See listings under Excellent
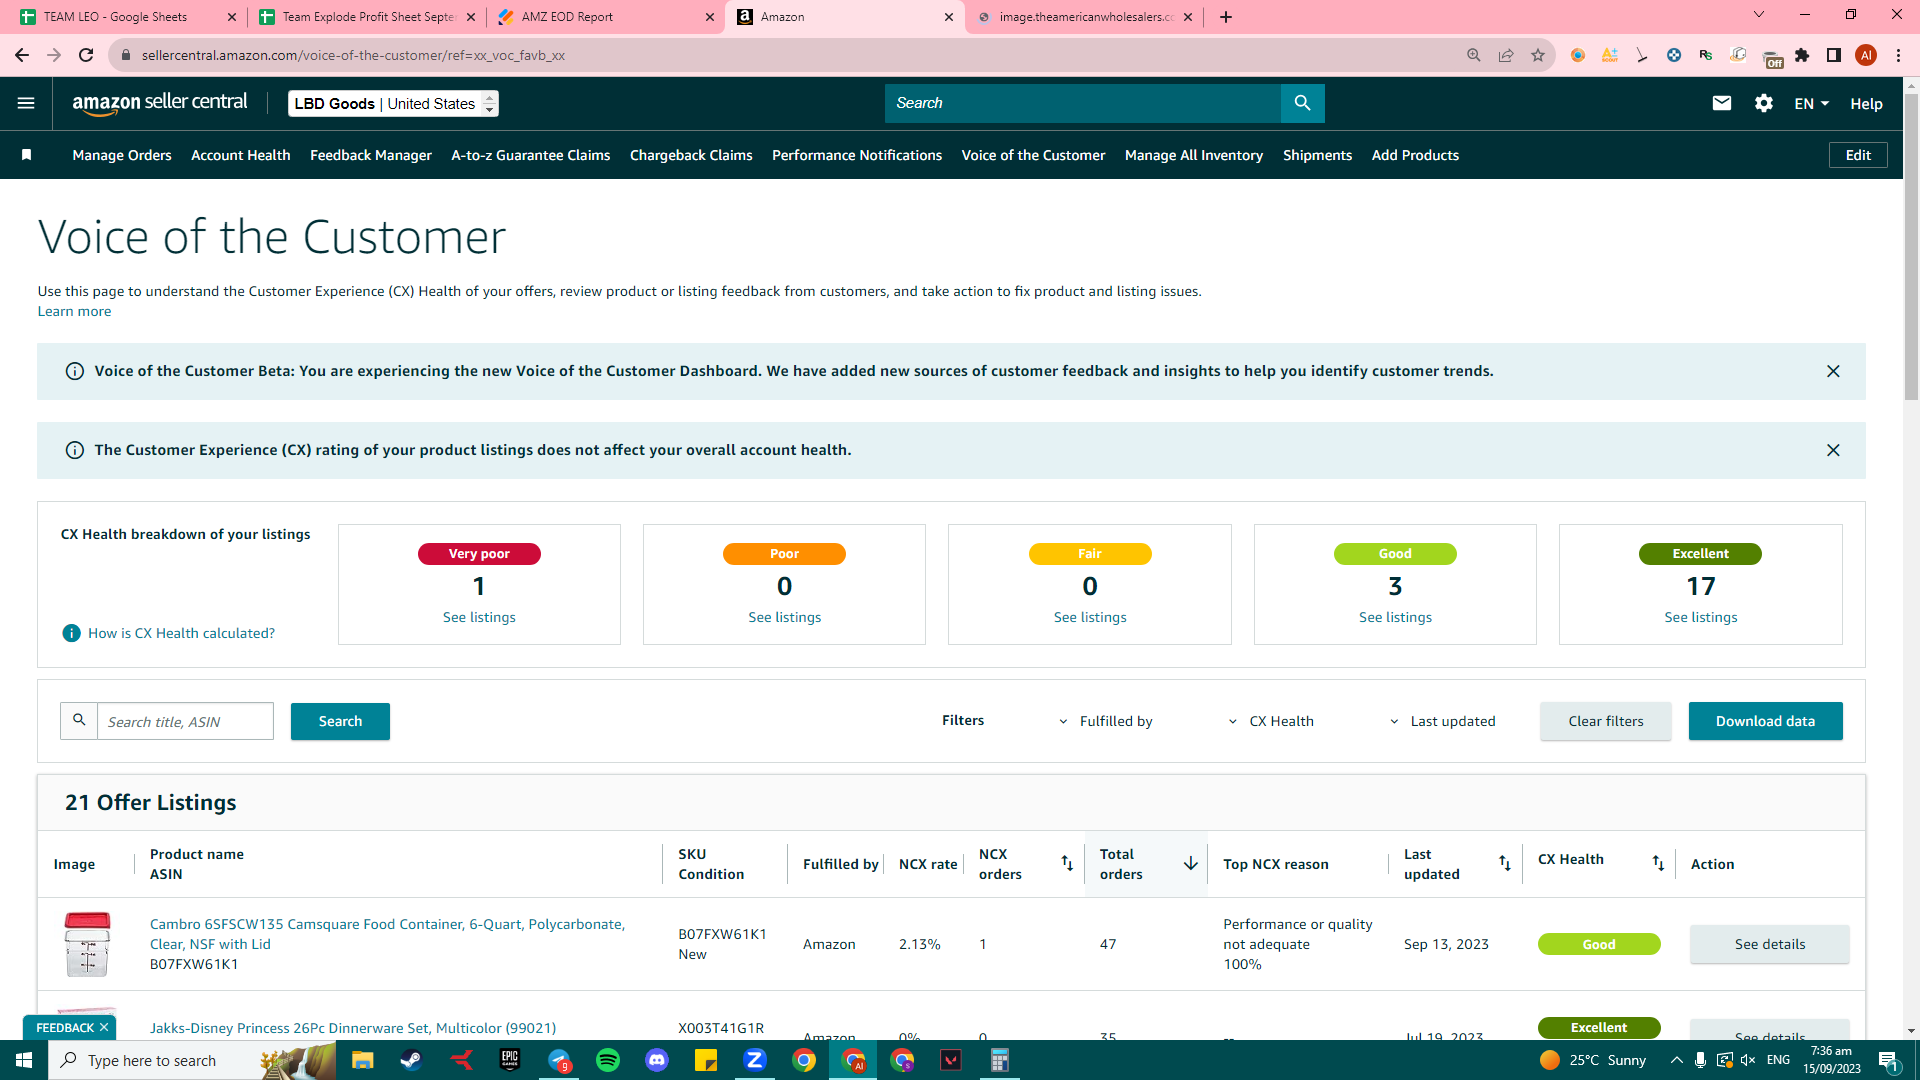 point(1700,617)
